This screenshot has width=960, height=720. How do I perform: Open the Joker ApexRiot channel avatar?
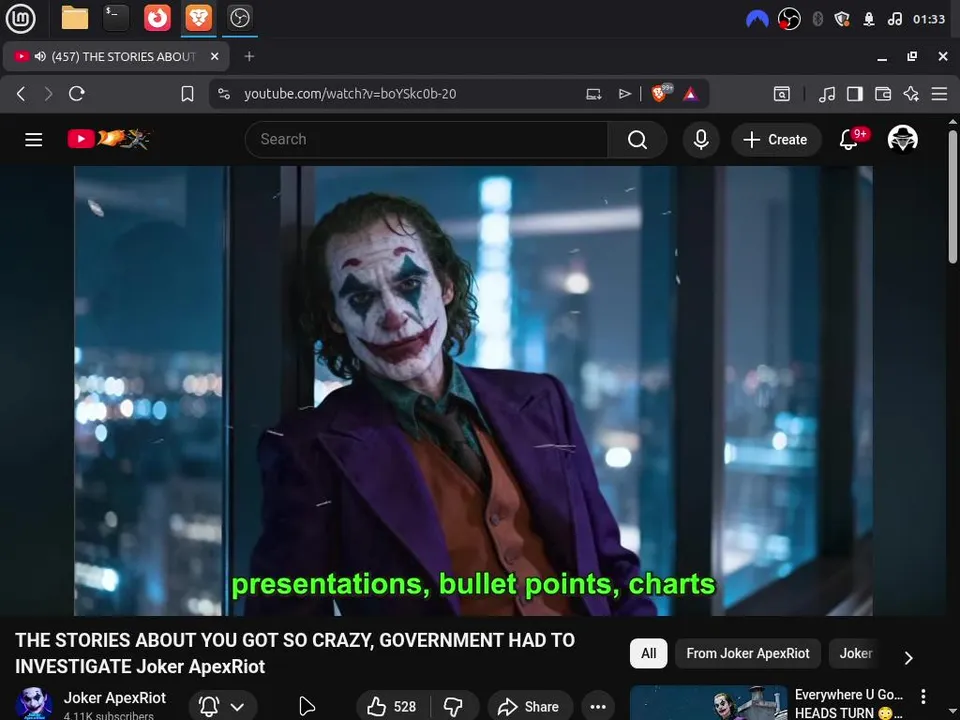pos(34,704)
